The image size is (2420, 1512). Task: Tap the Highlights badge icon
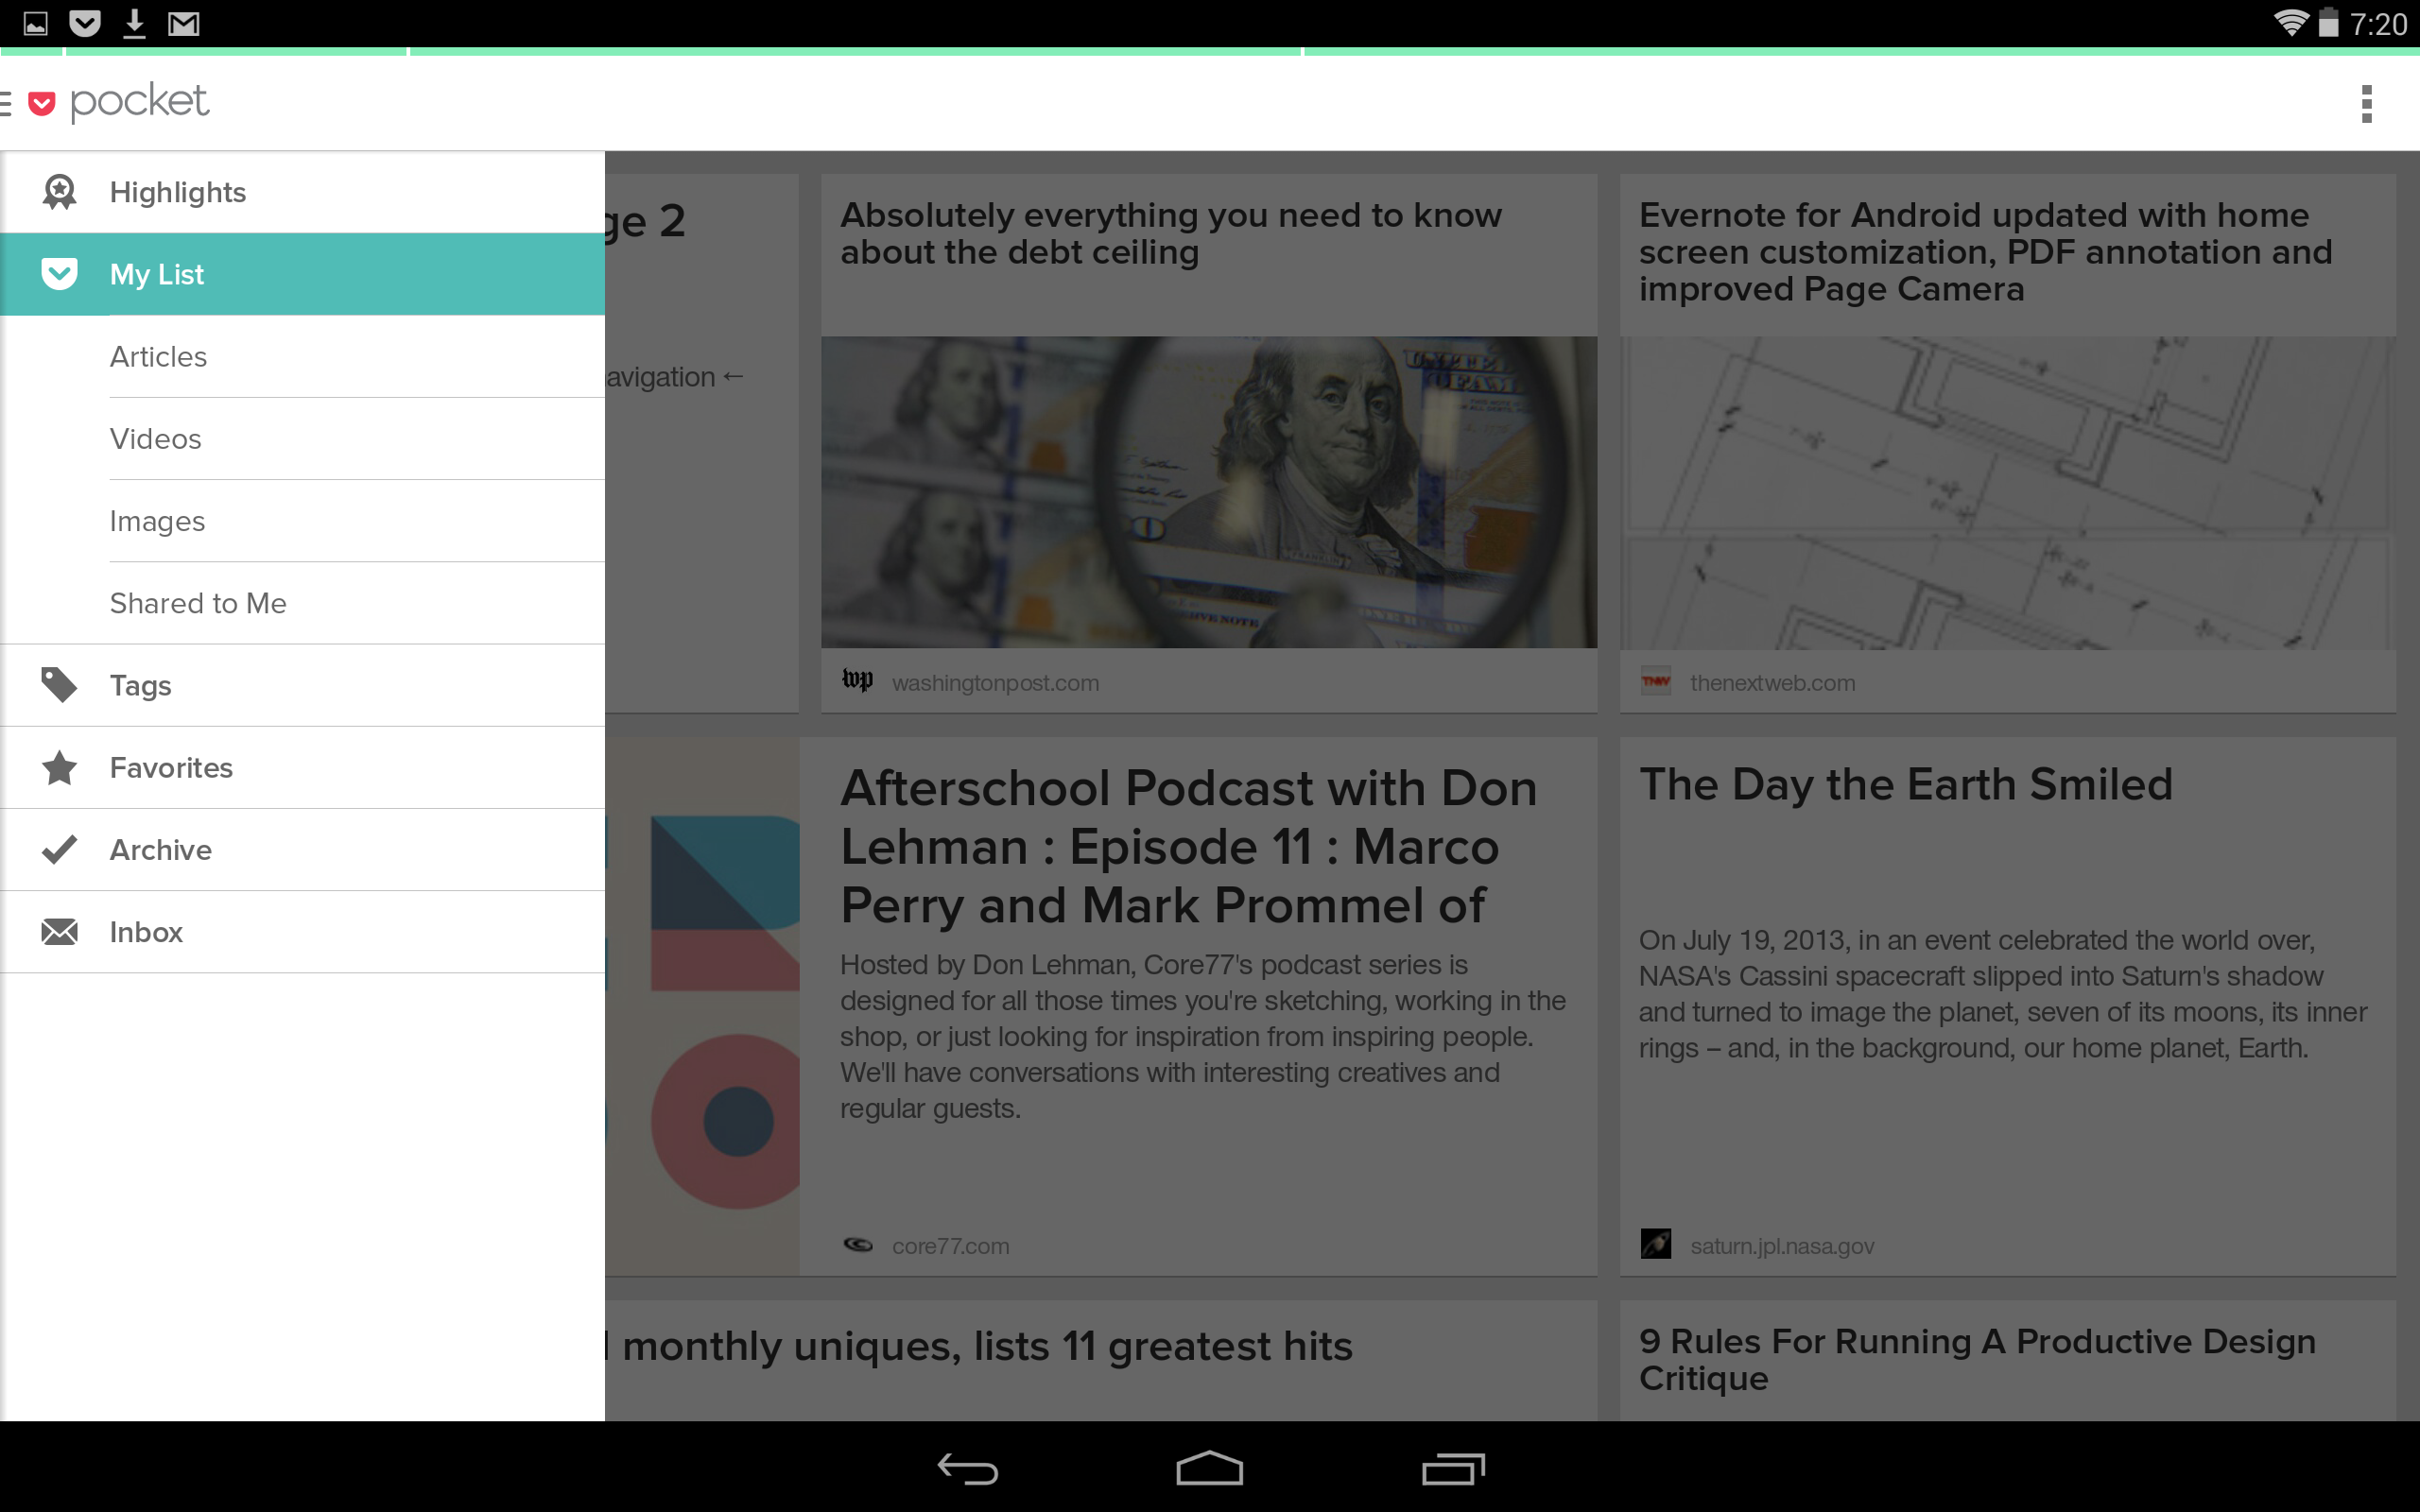[x=59, y=192]
